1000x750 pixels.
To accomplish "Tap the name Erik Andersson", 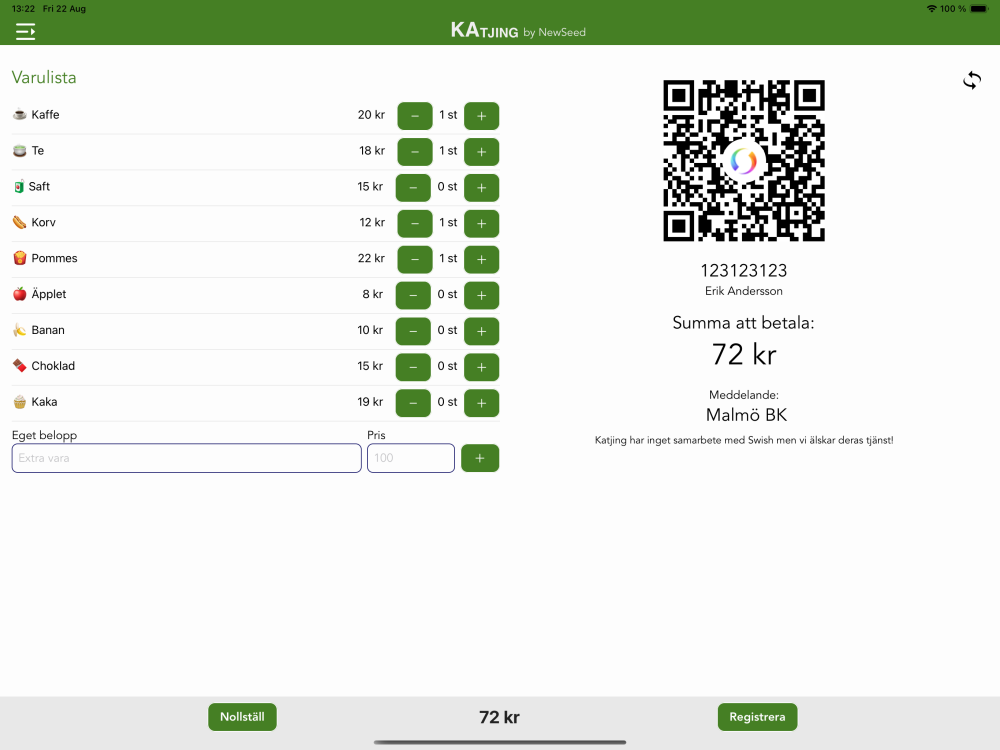I will tap(744, 291).
